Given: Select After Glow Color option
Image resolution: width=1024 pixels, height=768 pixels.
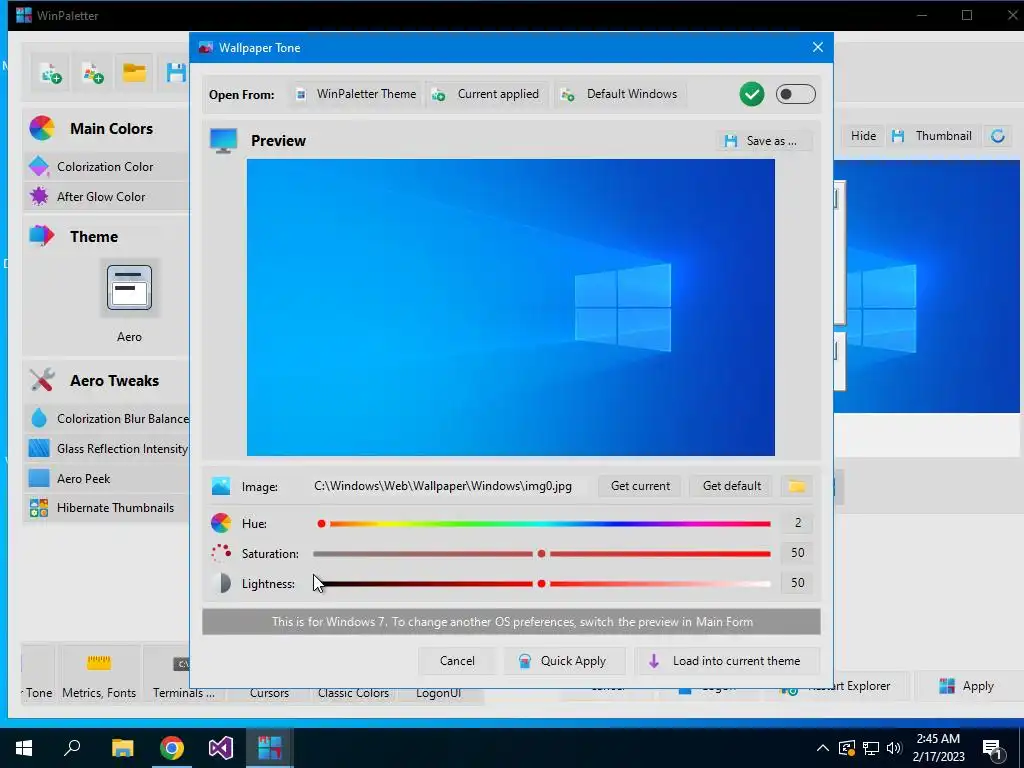Looking at the screenshot, I should (x=107, y=196).
